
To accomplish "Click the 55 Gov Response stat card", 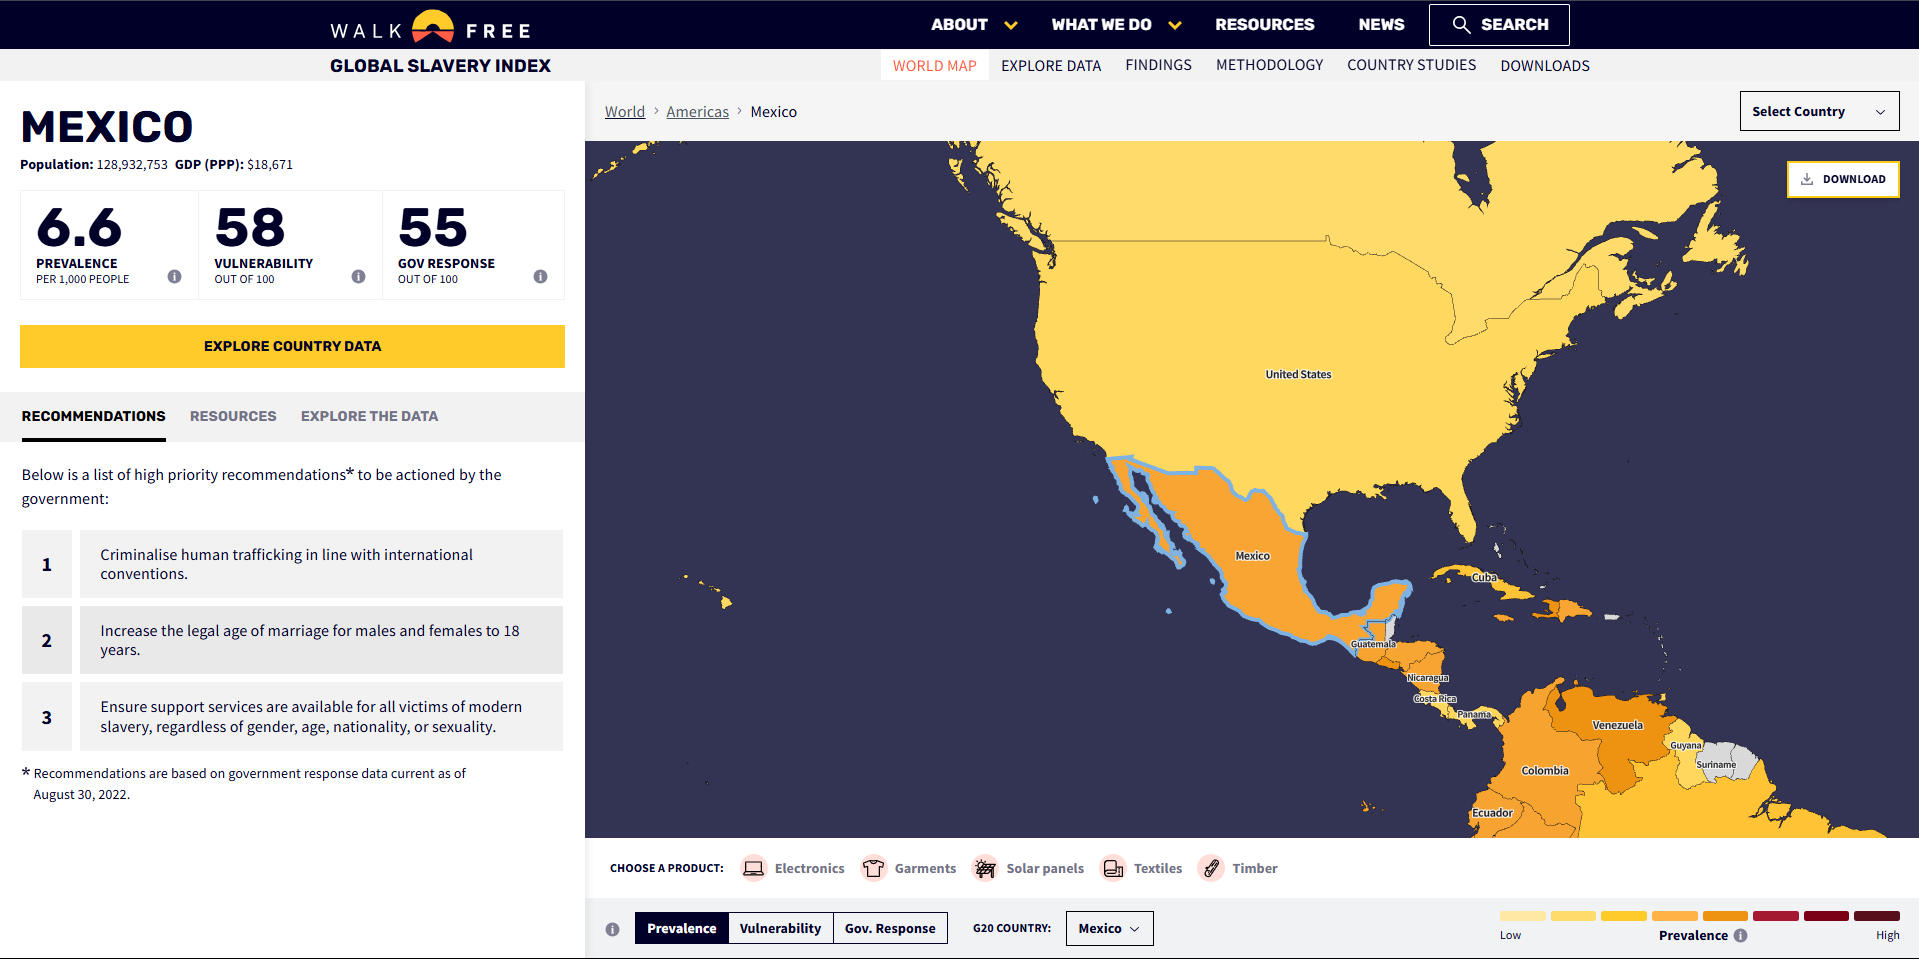I will click(x=473, y=245).
